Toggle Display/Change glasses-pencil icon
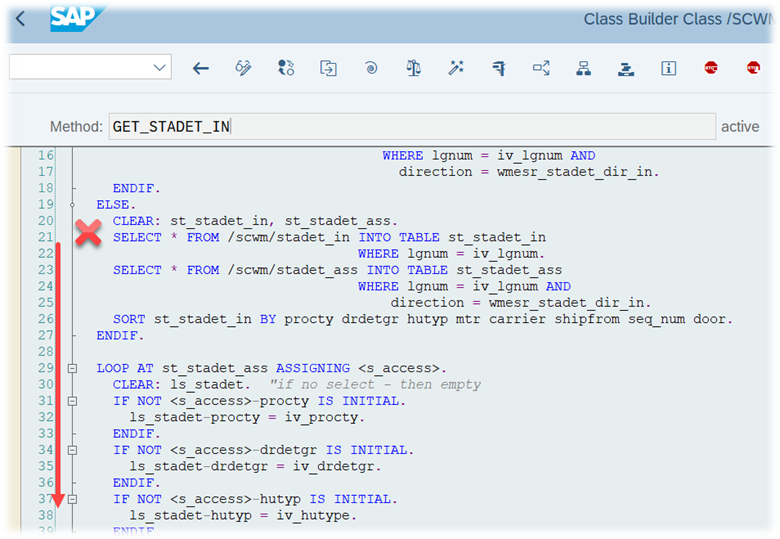The image size is (780, 539). (243, 68)
